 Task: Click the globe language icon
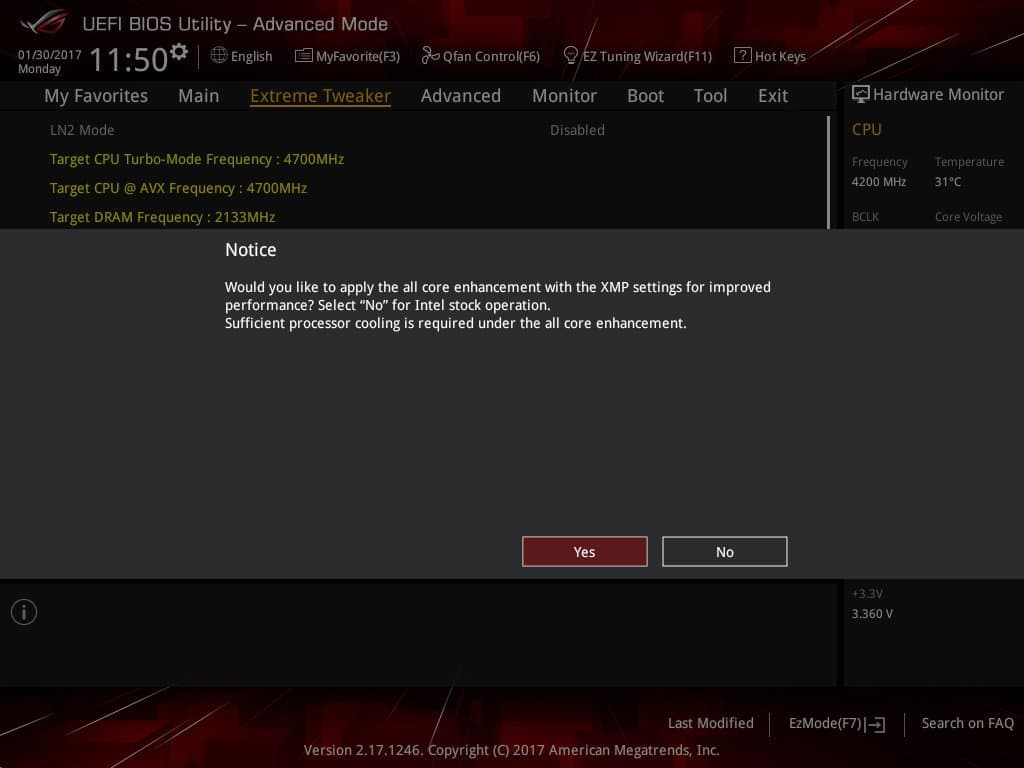219,56
